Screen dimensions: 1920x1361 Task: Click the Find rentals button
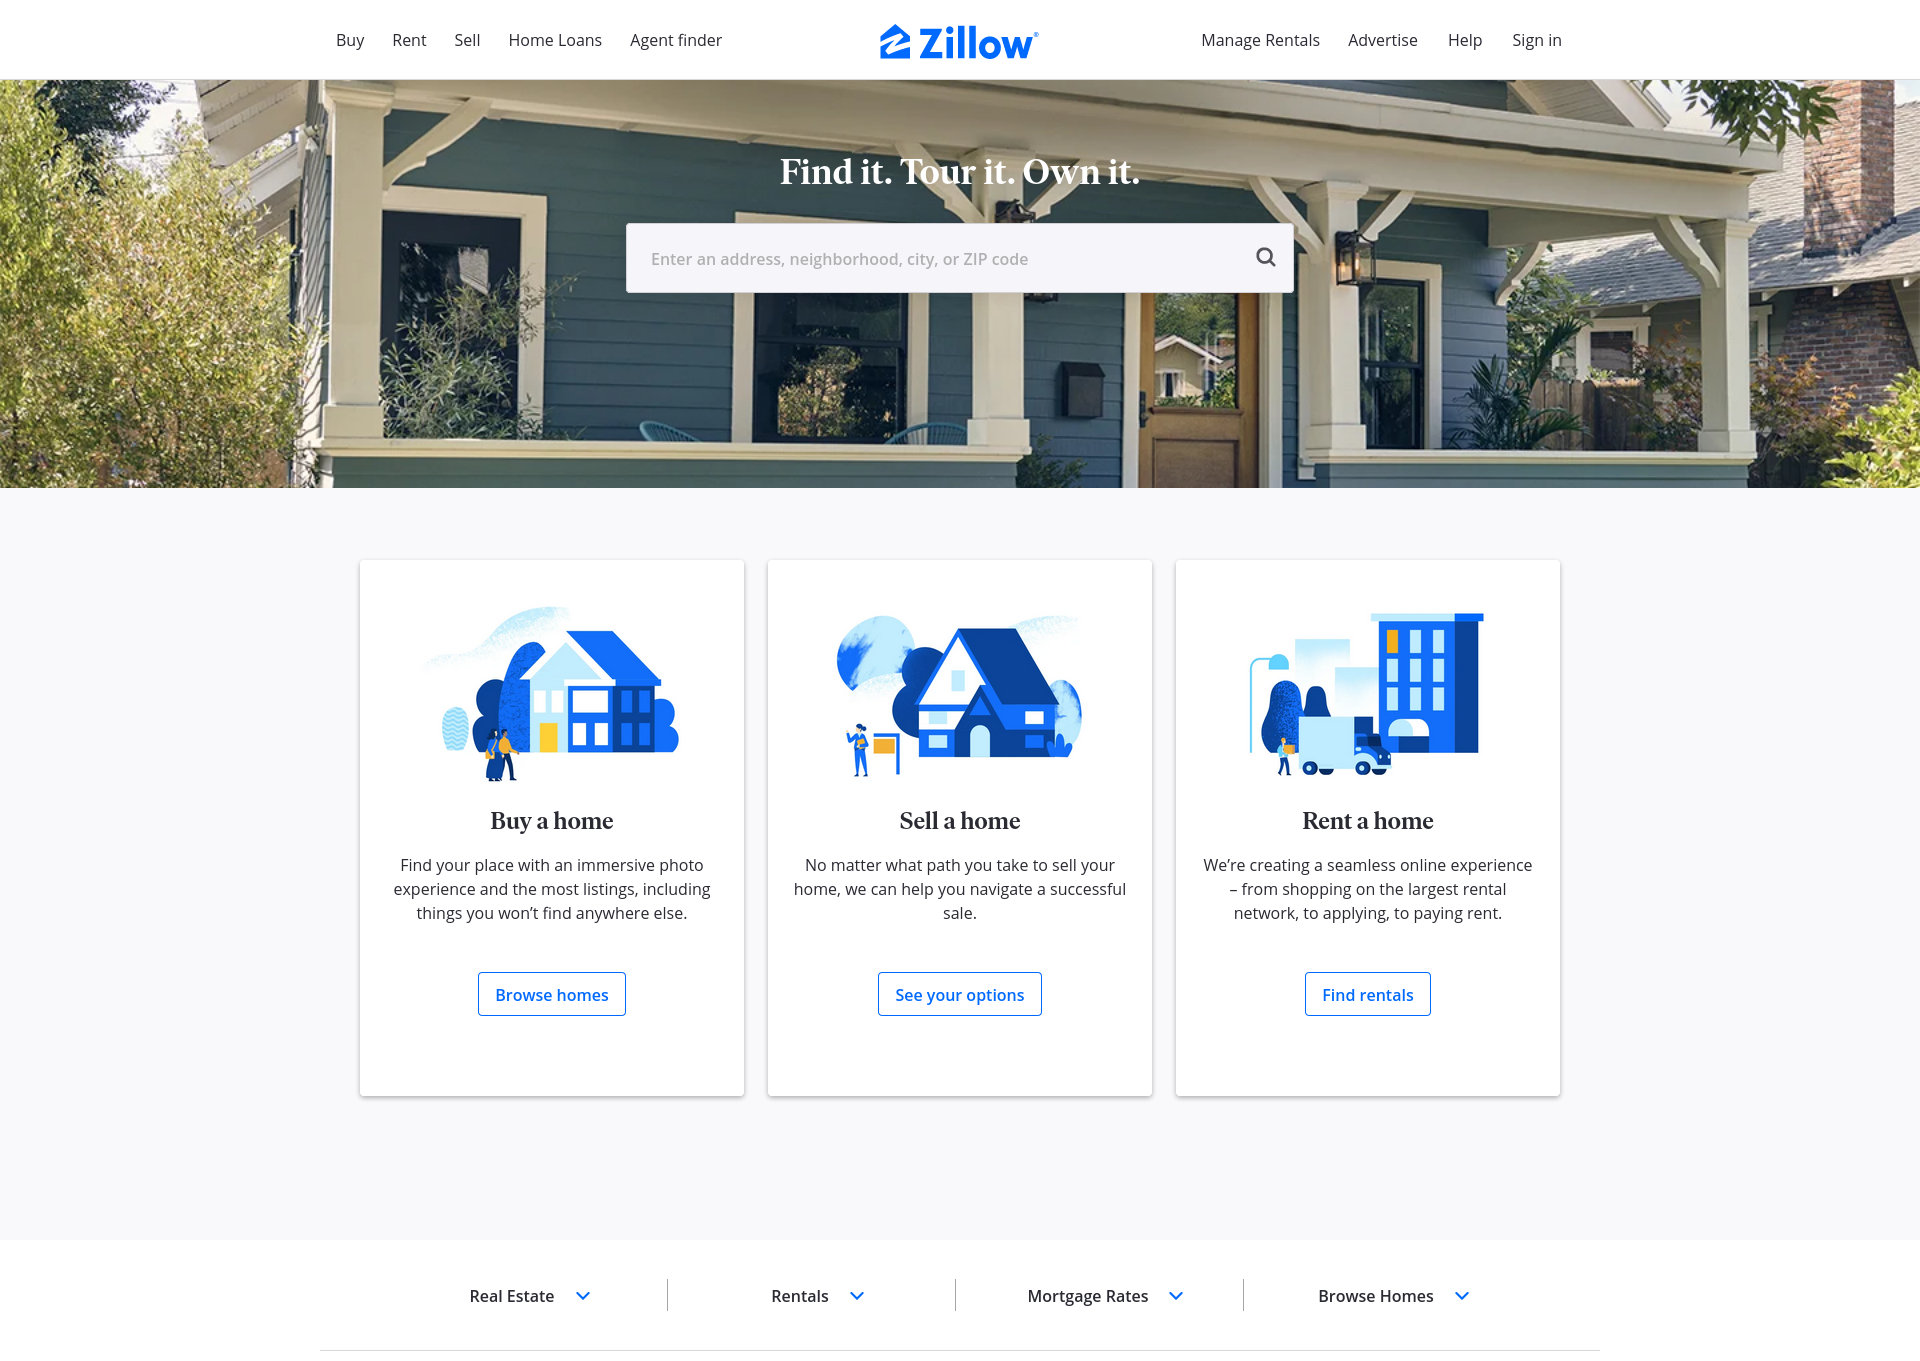[x=1366, y=993]
